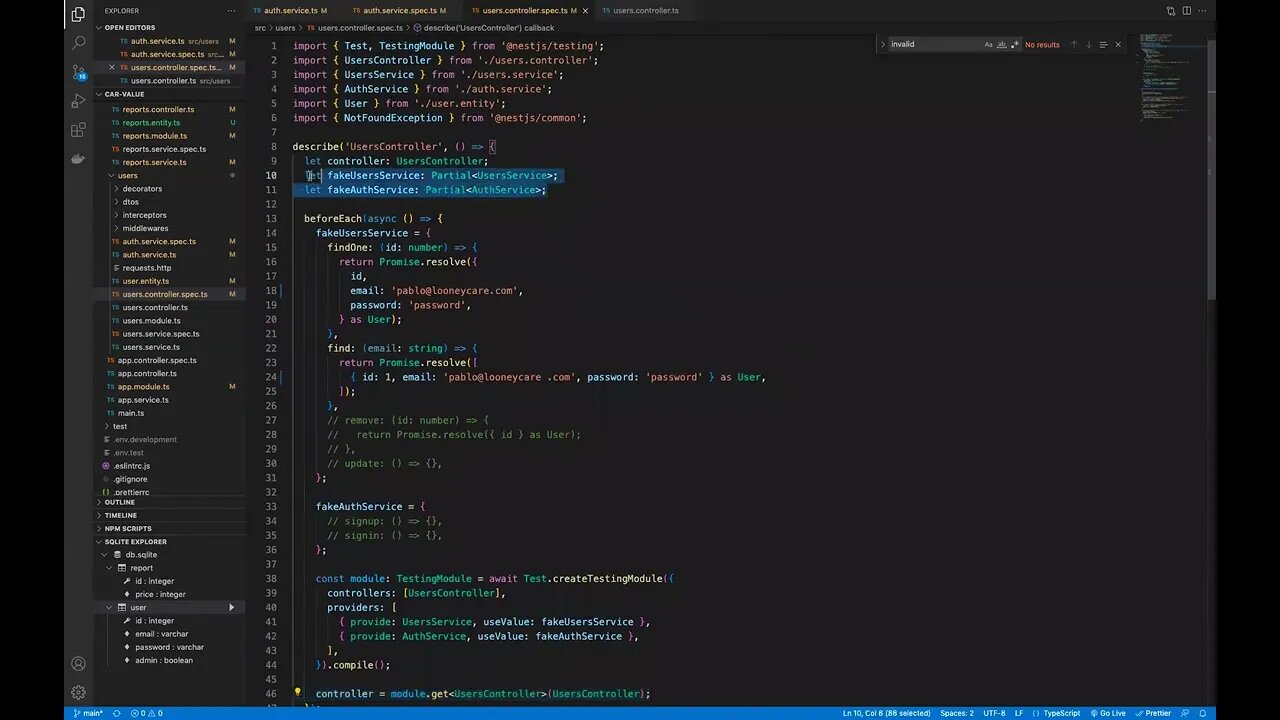Click the feedback icon in status bar

point(1186,713)
